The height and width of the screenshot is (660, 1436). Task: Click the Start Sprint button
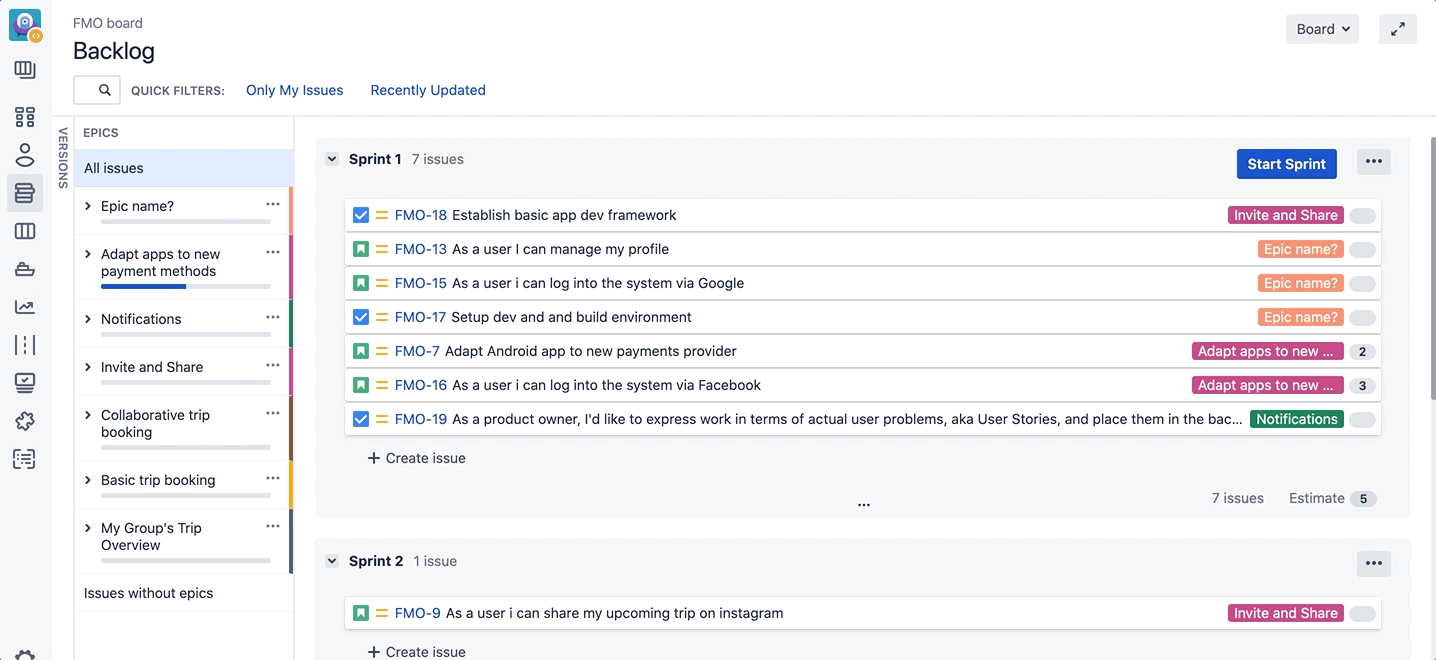[x=1286, y=164]
